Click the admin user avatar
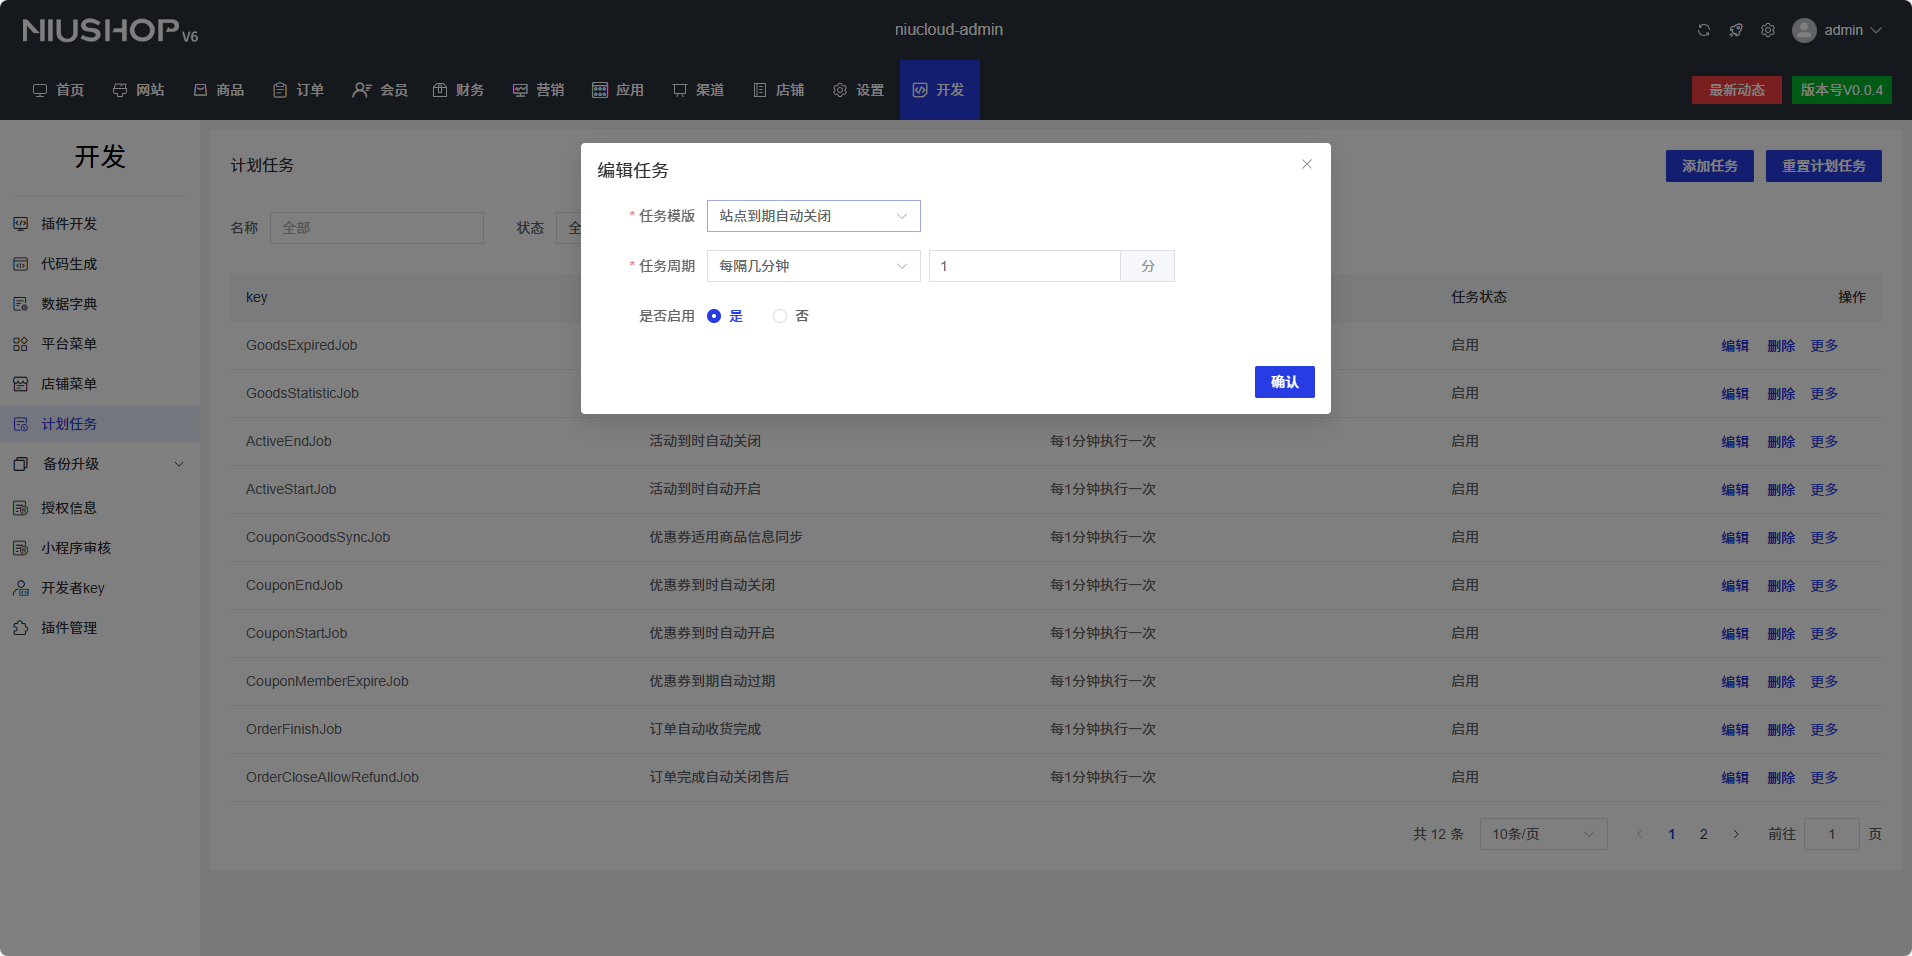The image size is (1912, 956). tap(1804, 30)
